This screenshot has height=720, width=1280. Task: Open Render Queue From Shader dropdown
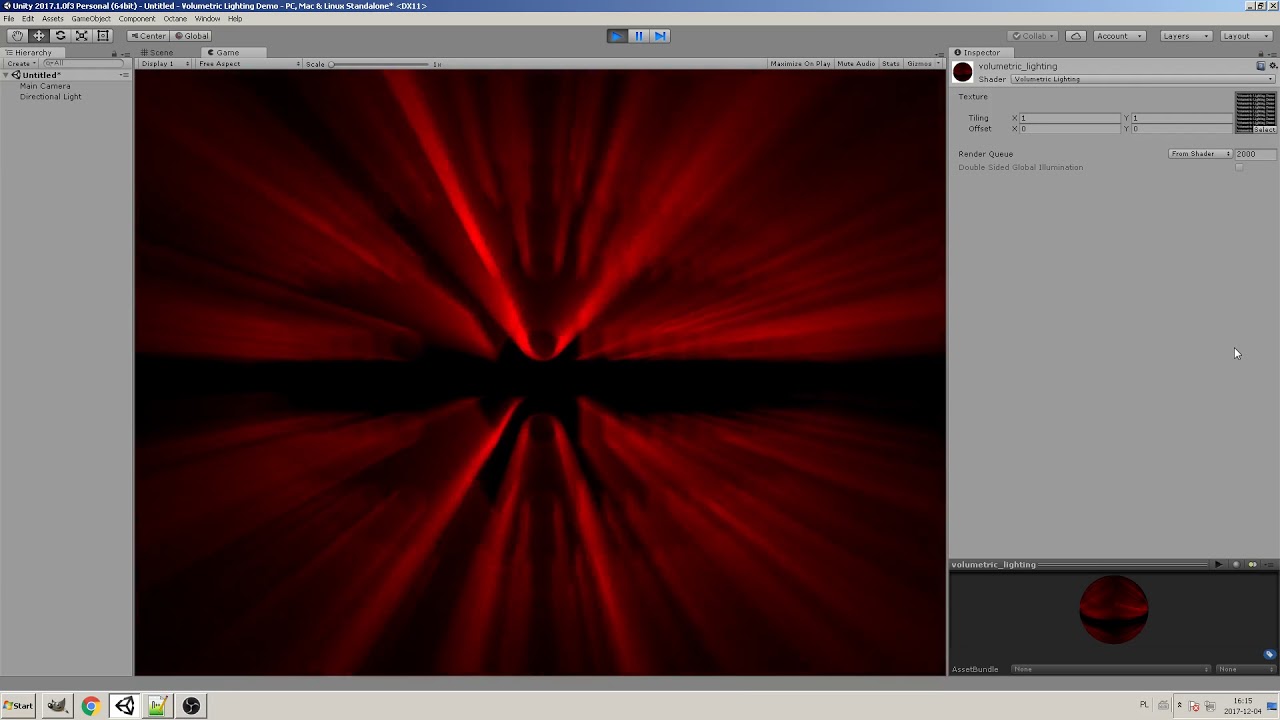click(x=1201, y=154)
